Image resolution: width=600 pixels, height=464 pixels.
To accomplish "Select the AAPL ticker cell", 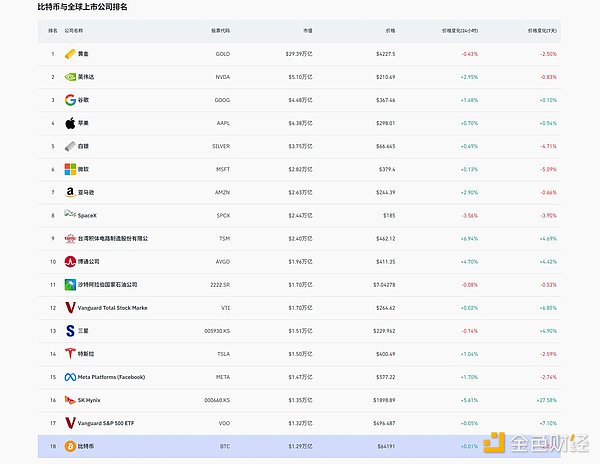I will tap(223, 123).
